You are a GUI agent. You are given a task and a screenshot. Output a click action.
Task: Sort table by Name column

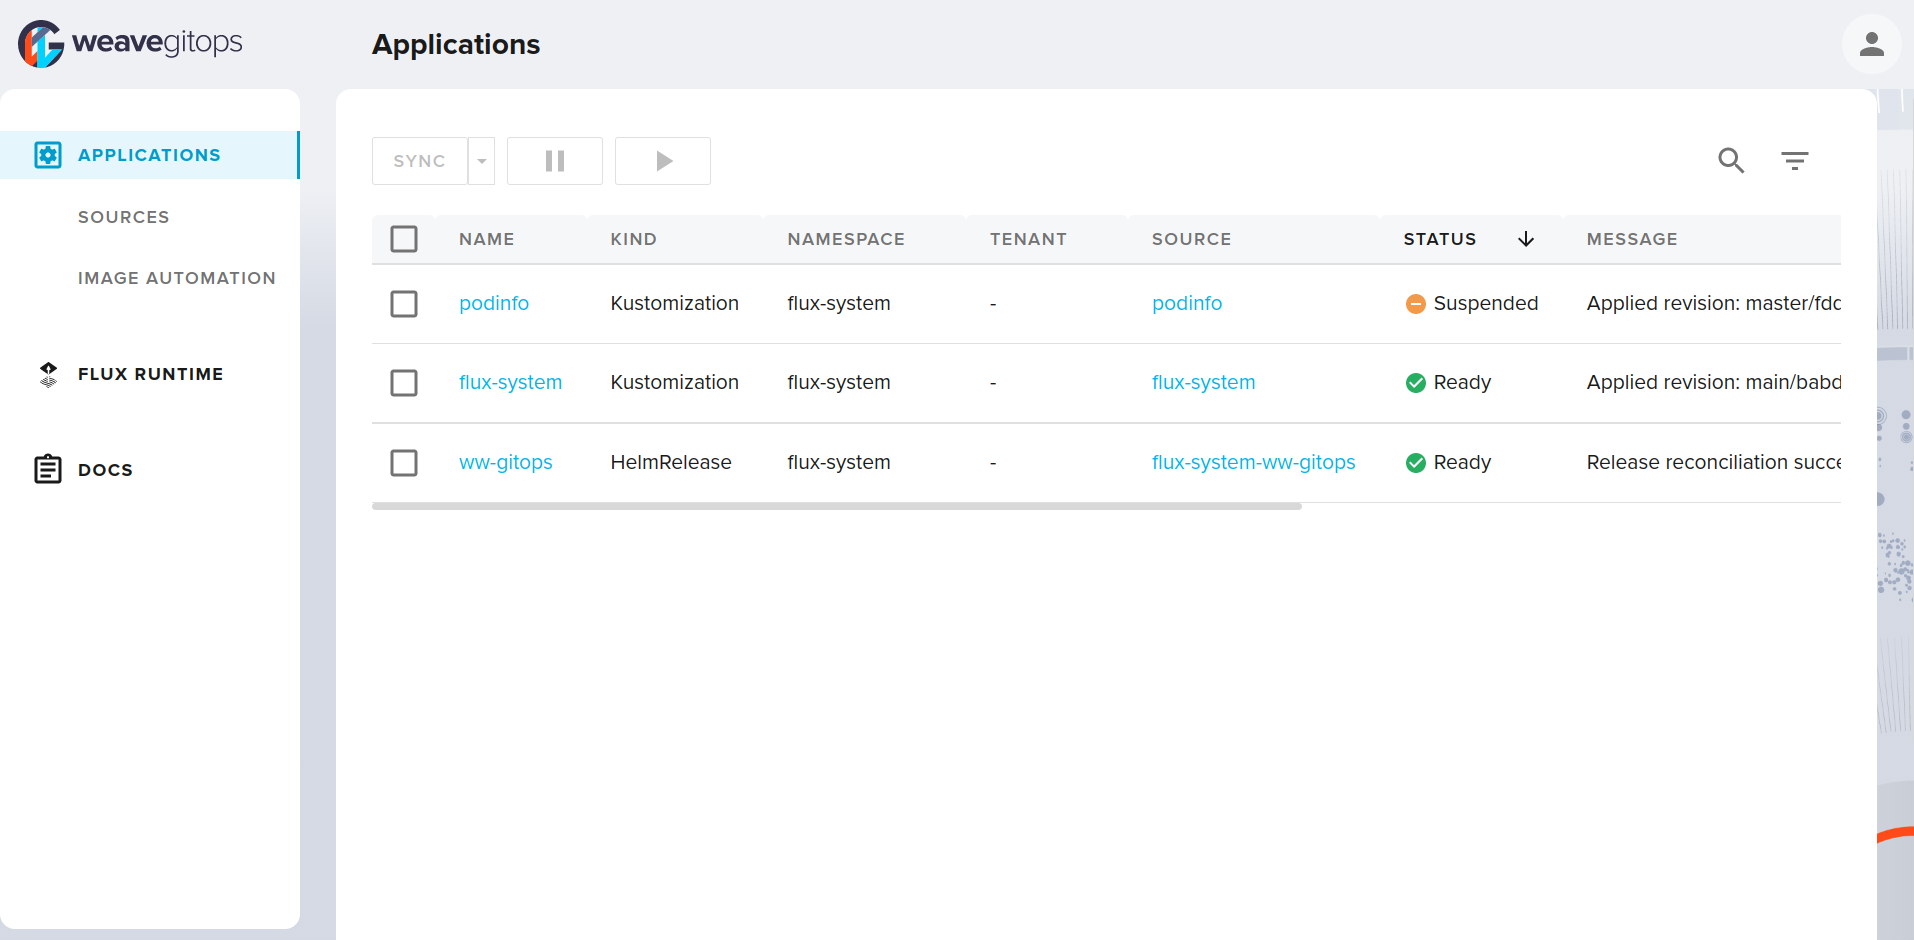pyautogui.click(x=487, y=239)
